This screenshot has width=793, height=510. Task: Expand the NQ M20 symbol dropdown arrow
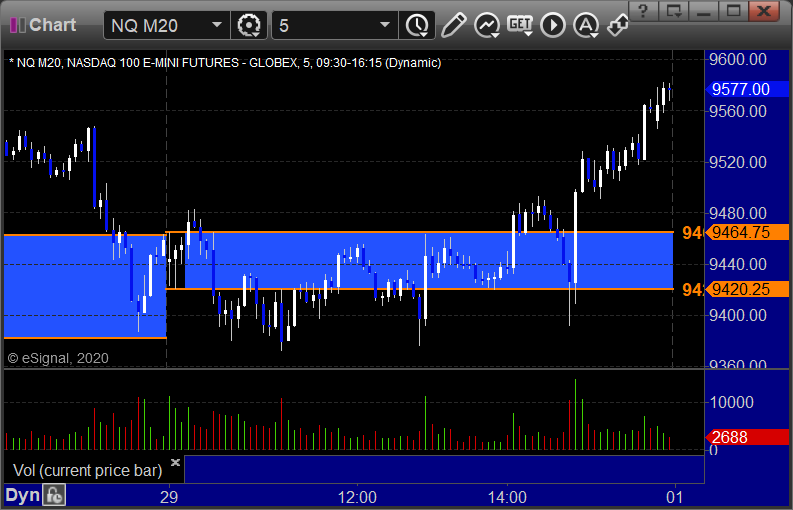click(x=217, y=24)
